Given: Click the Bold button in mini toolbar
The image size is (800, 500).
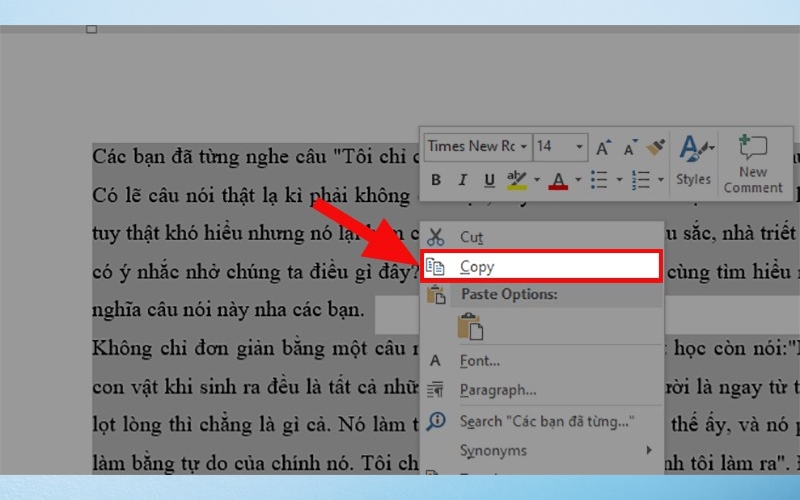Looking at the screenshot, I should (436, 180).
